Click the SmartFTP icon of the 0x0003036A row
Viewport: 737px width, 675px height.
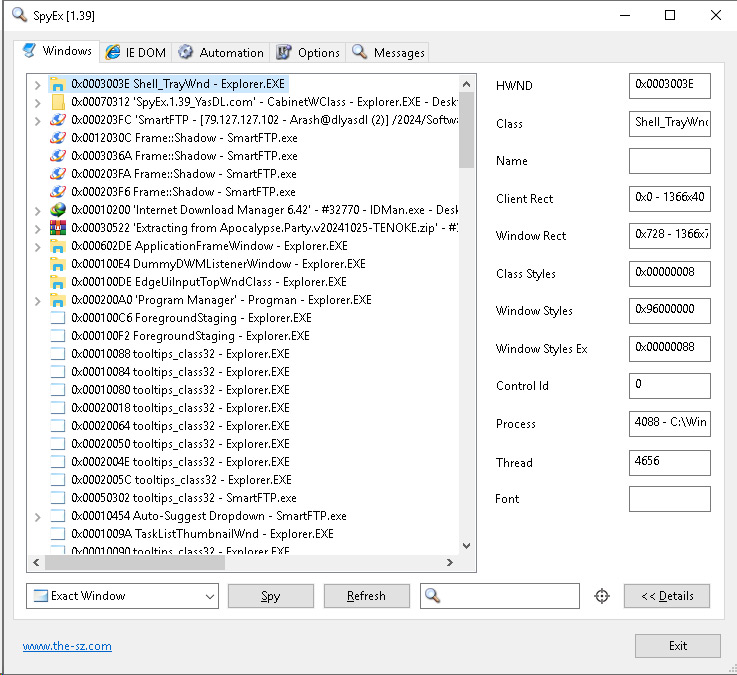(x=57, y=156)
